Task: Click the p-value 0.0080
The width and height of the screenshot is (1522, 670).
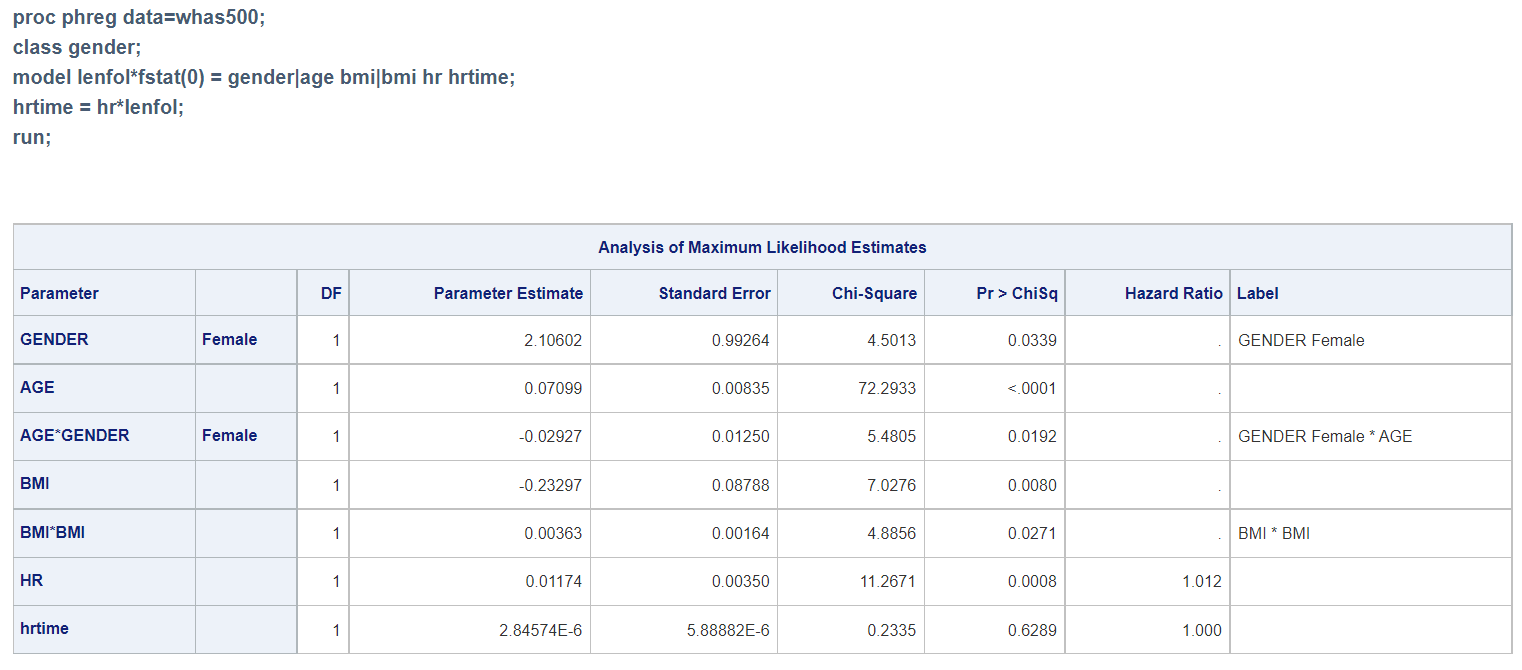Action: [1032, 485]
